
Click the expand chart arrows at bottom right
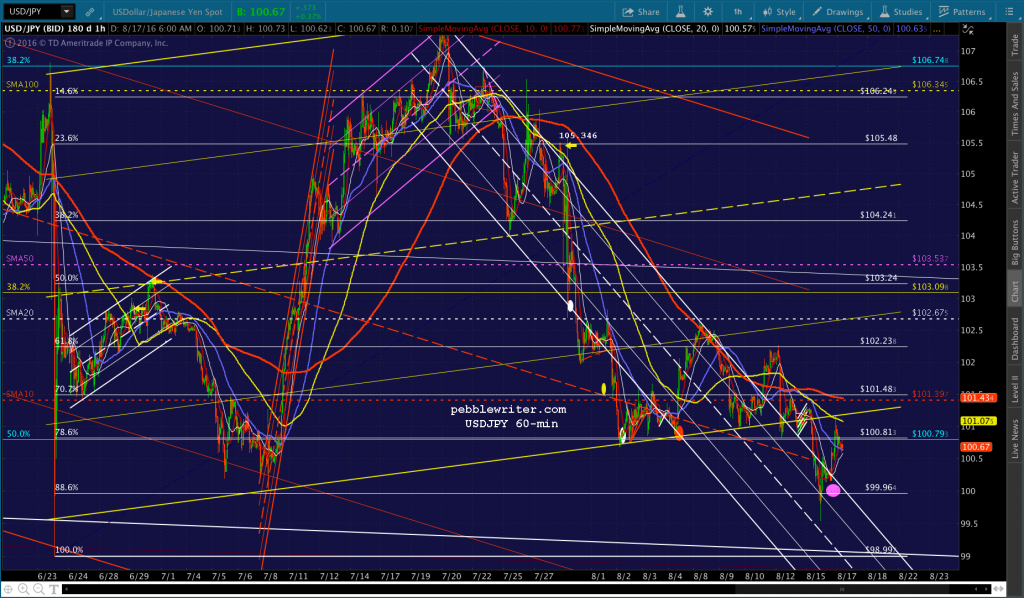[x=998, y=589]
